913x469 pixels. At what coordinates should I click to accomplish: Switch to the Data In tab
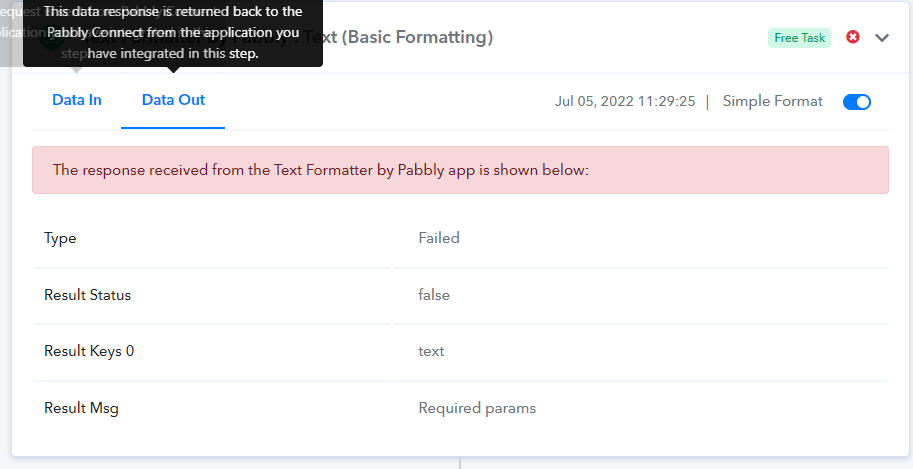pyautogui.click(x=77, y=100)
